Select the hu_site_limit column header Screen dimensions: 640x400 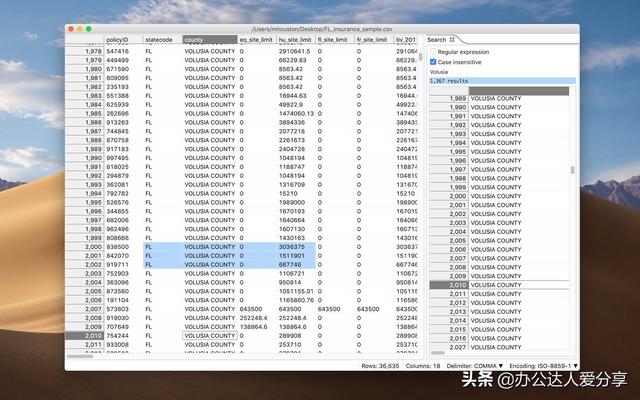(296, 40)
